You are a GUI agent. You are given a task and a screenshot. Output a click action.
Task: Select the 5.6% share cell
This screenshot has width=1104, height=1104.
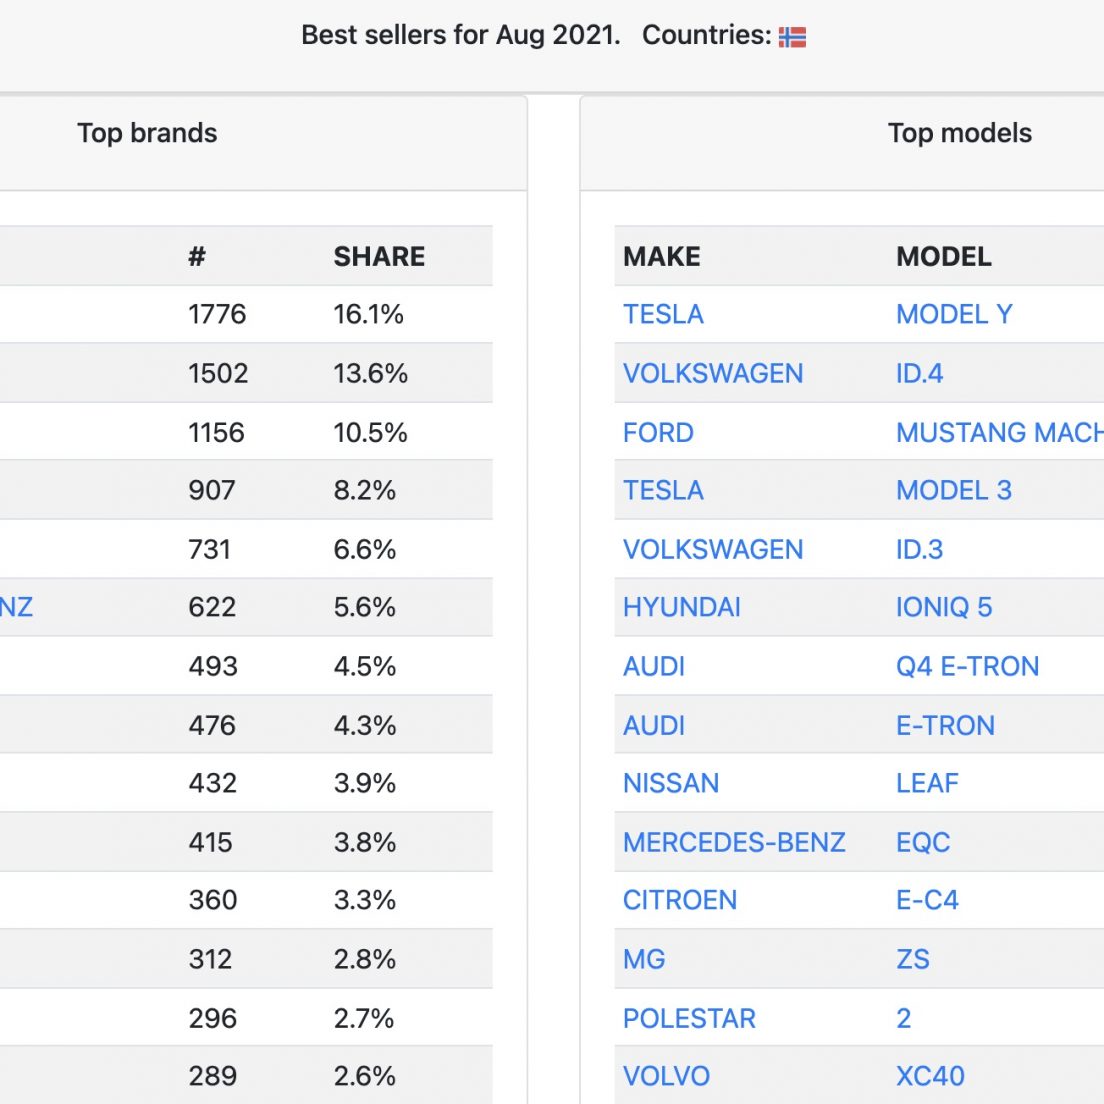(365, 607)
